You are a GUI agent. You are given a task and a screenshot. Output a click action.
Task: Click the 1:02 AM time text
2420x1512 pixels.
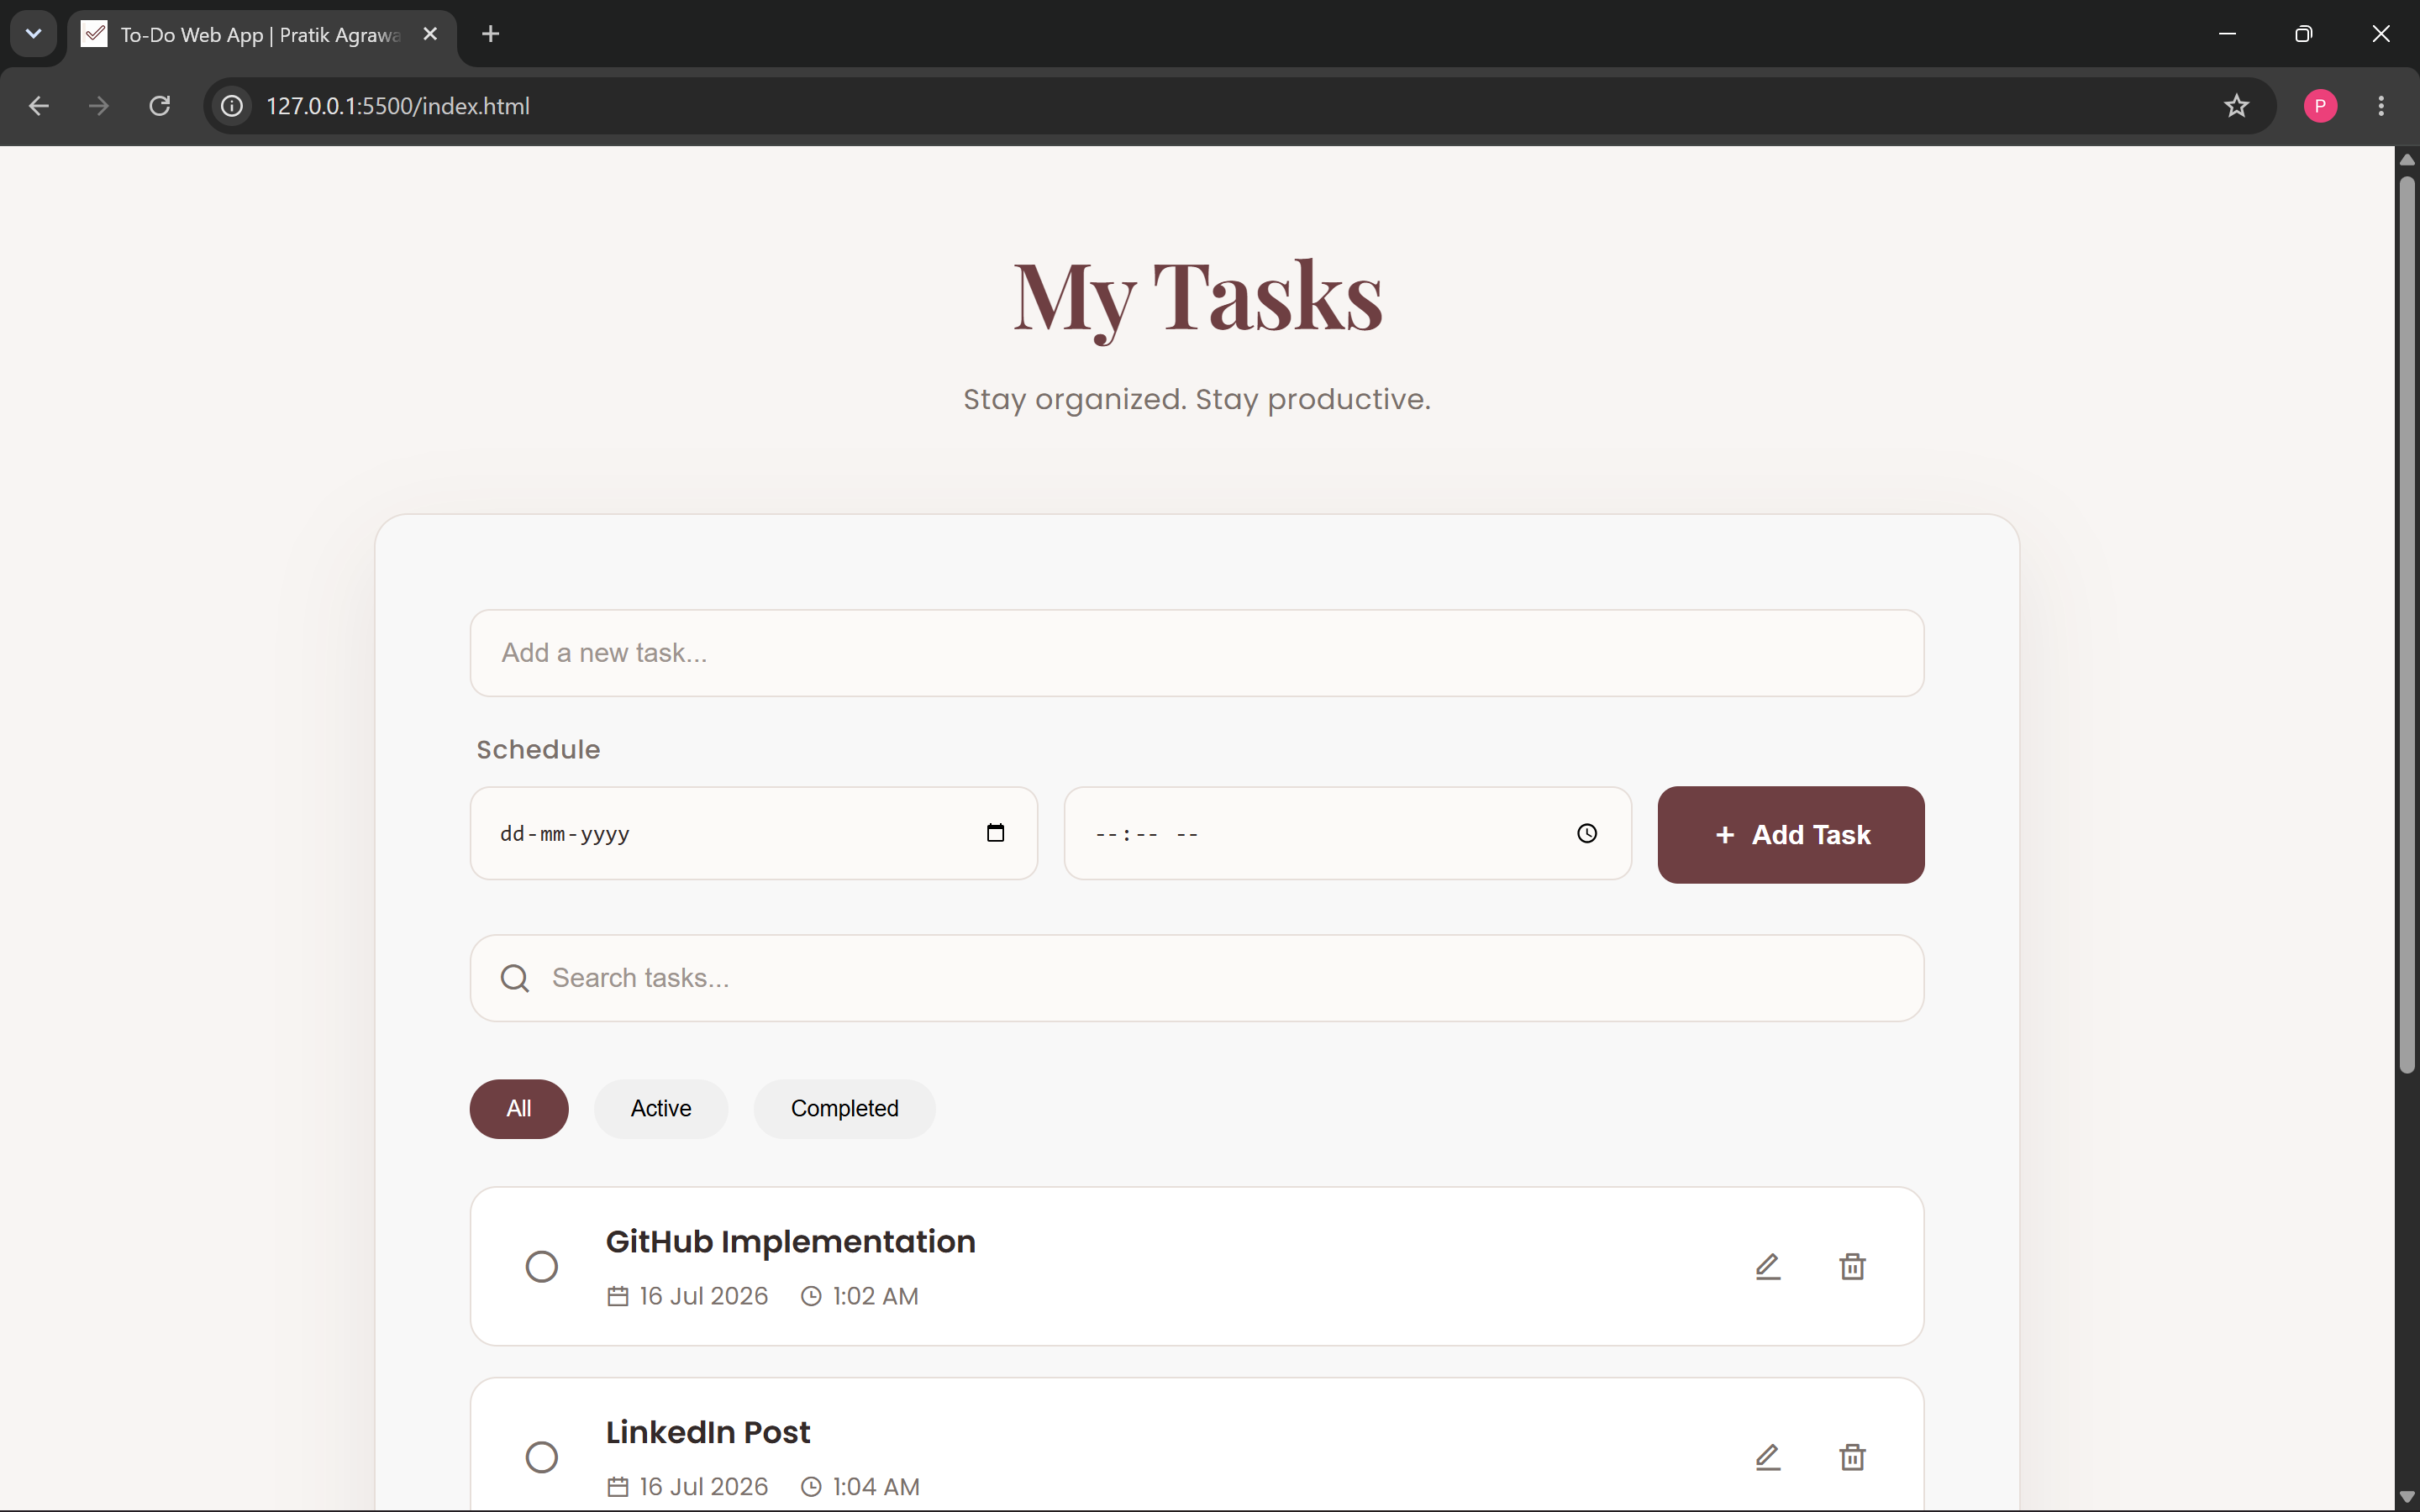pos(875,1296)
